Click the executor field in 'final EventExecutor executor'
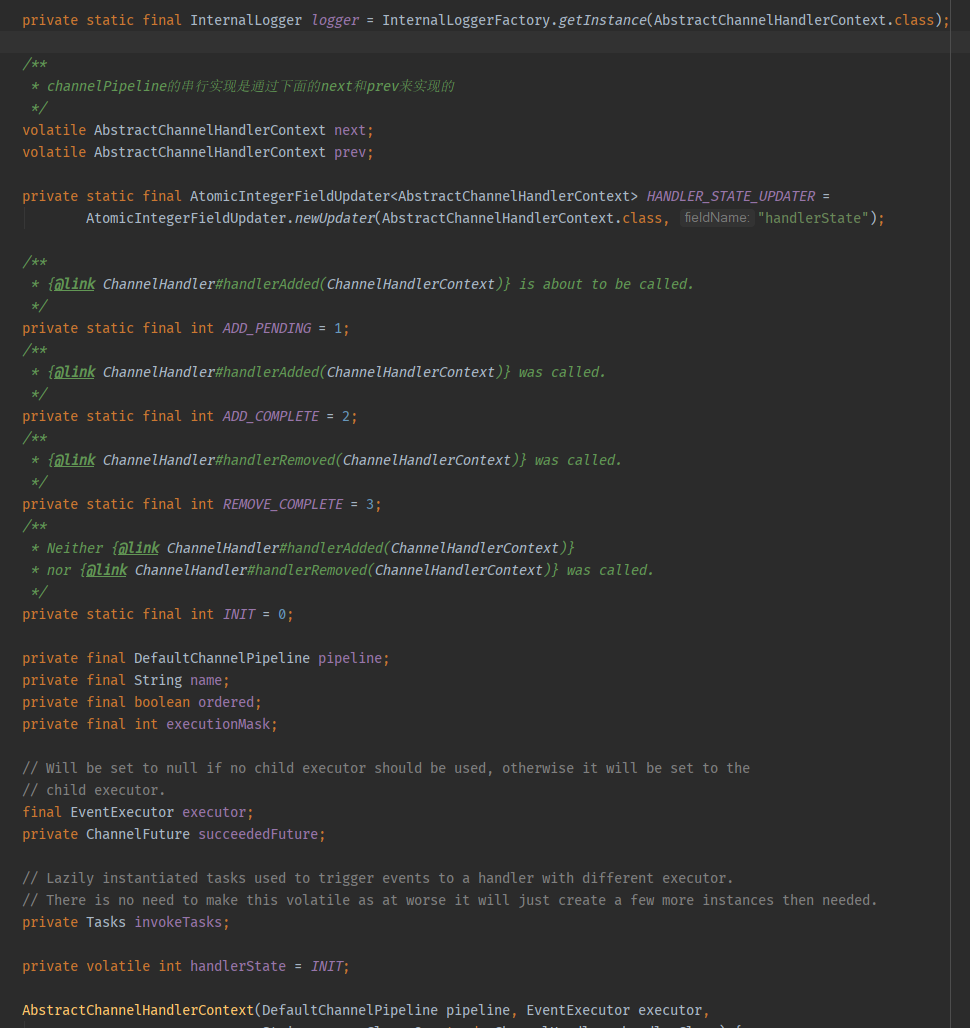970x1028 pixels. click(x=214, y=812)
